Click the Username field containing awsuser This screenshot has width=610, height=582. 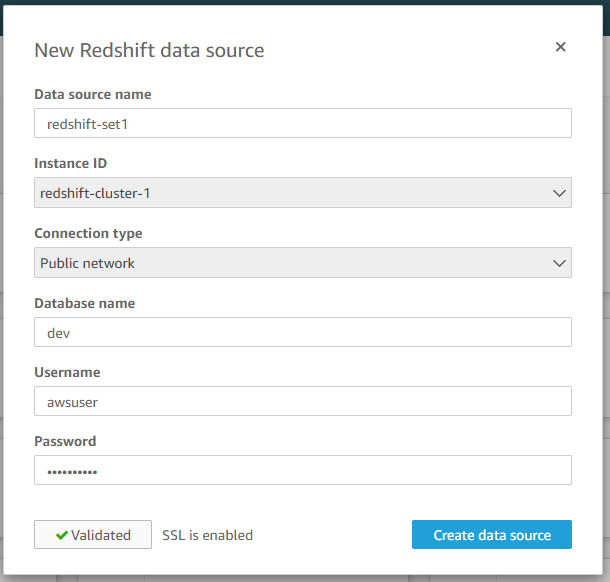(303, 401)
